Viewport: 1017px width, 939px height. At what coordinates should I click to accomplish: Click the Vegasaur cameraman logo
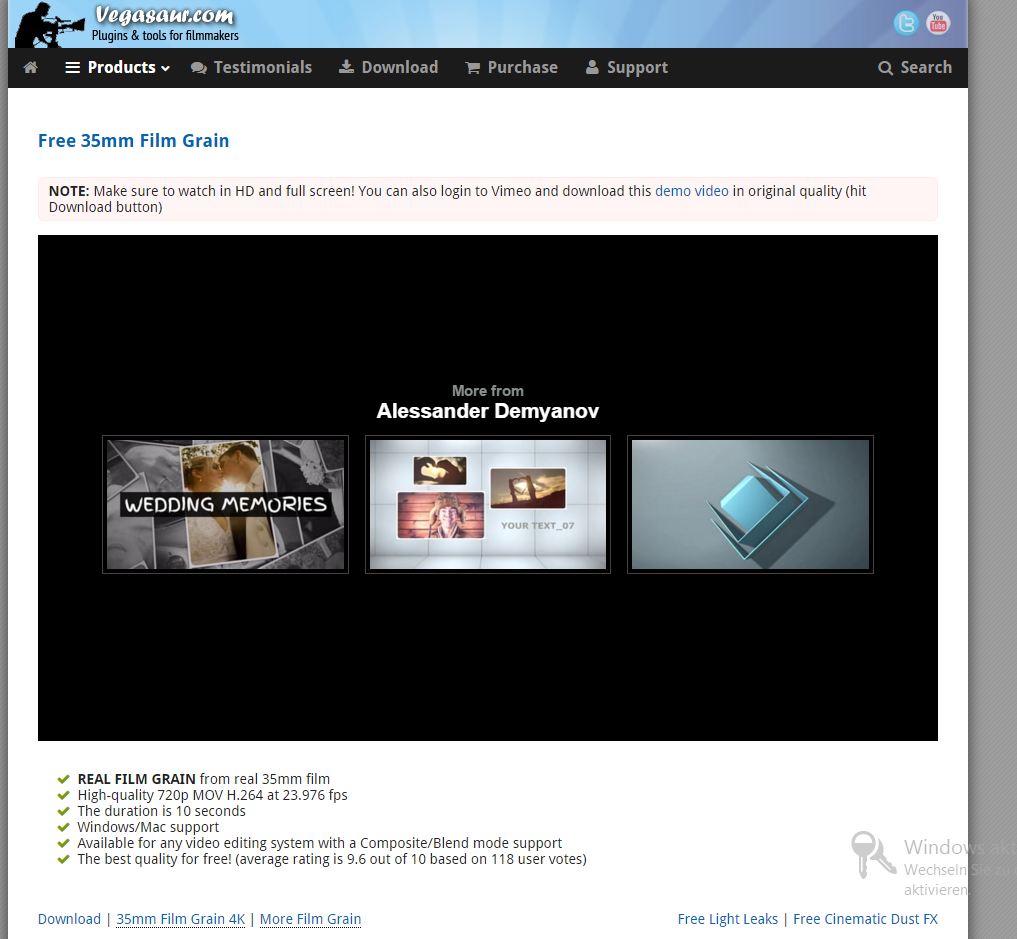[49, 25]
